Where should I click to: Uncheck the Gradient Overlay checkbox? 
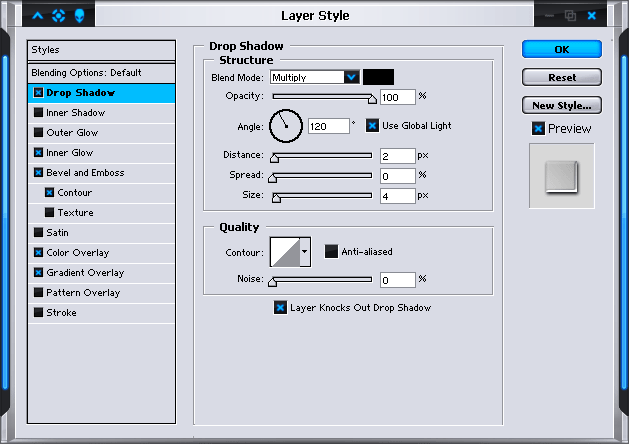pos(38,272)
